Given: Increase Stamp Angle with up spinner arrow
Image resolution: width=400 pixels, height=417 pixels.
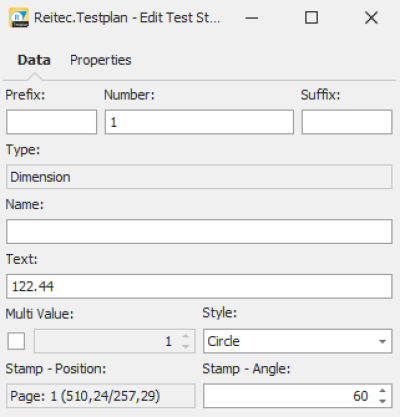Looking at the screenshot, I should [x=383, y=391].
